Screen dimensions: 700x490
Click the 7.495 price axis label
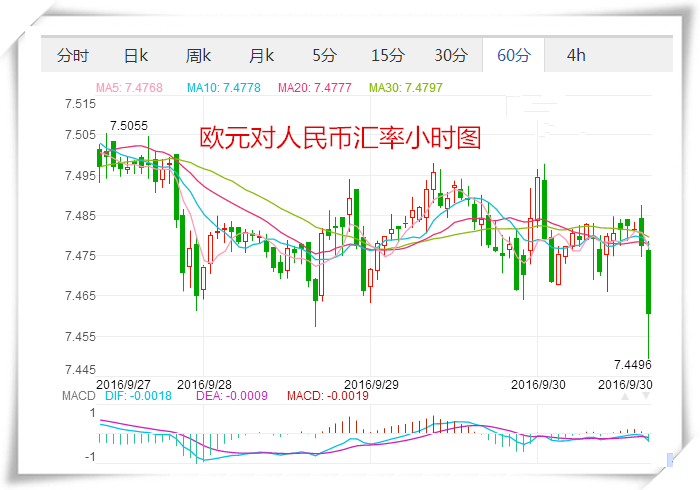point(80,175)
